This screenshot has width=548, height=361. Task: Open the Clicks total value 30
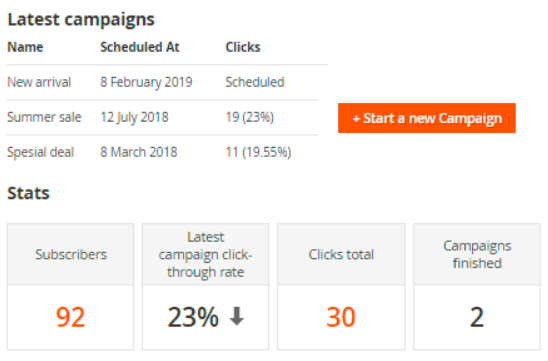341,317
